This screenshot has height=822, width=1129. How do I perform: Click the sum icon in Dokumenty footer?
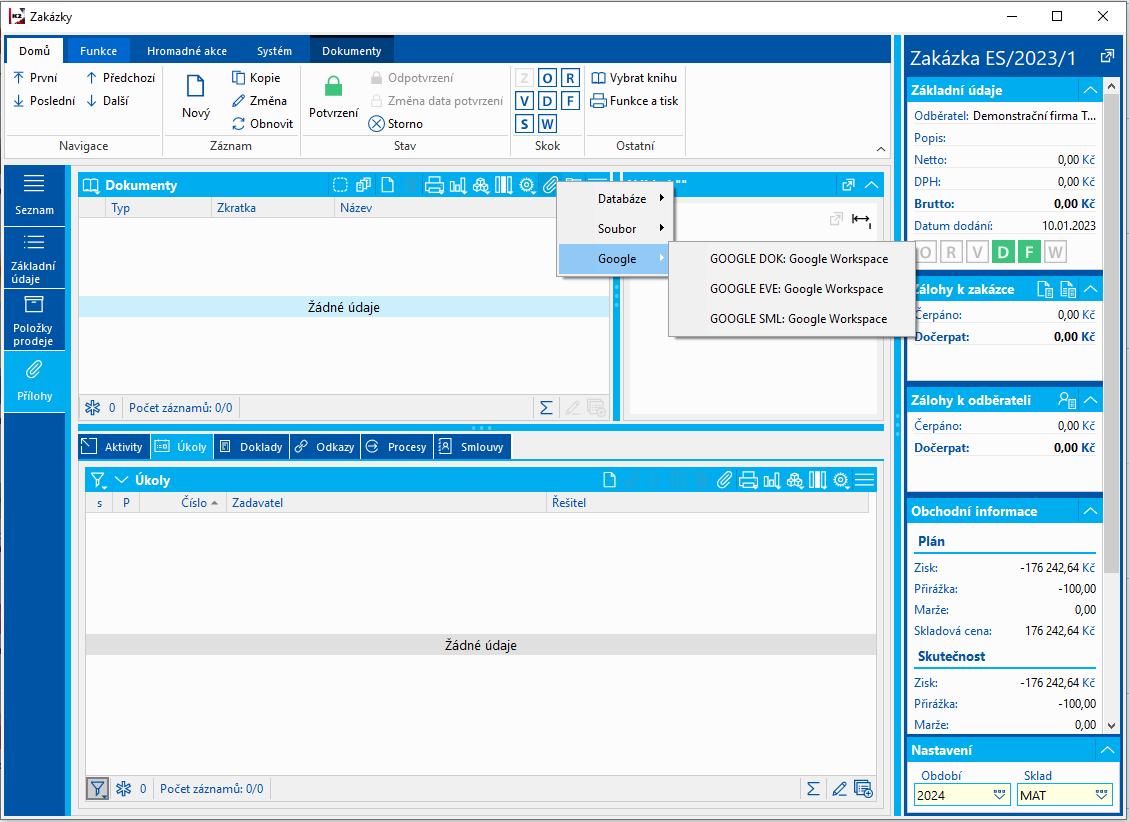(x=546, y=408)
